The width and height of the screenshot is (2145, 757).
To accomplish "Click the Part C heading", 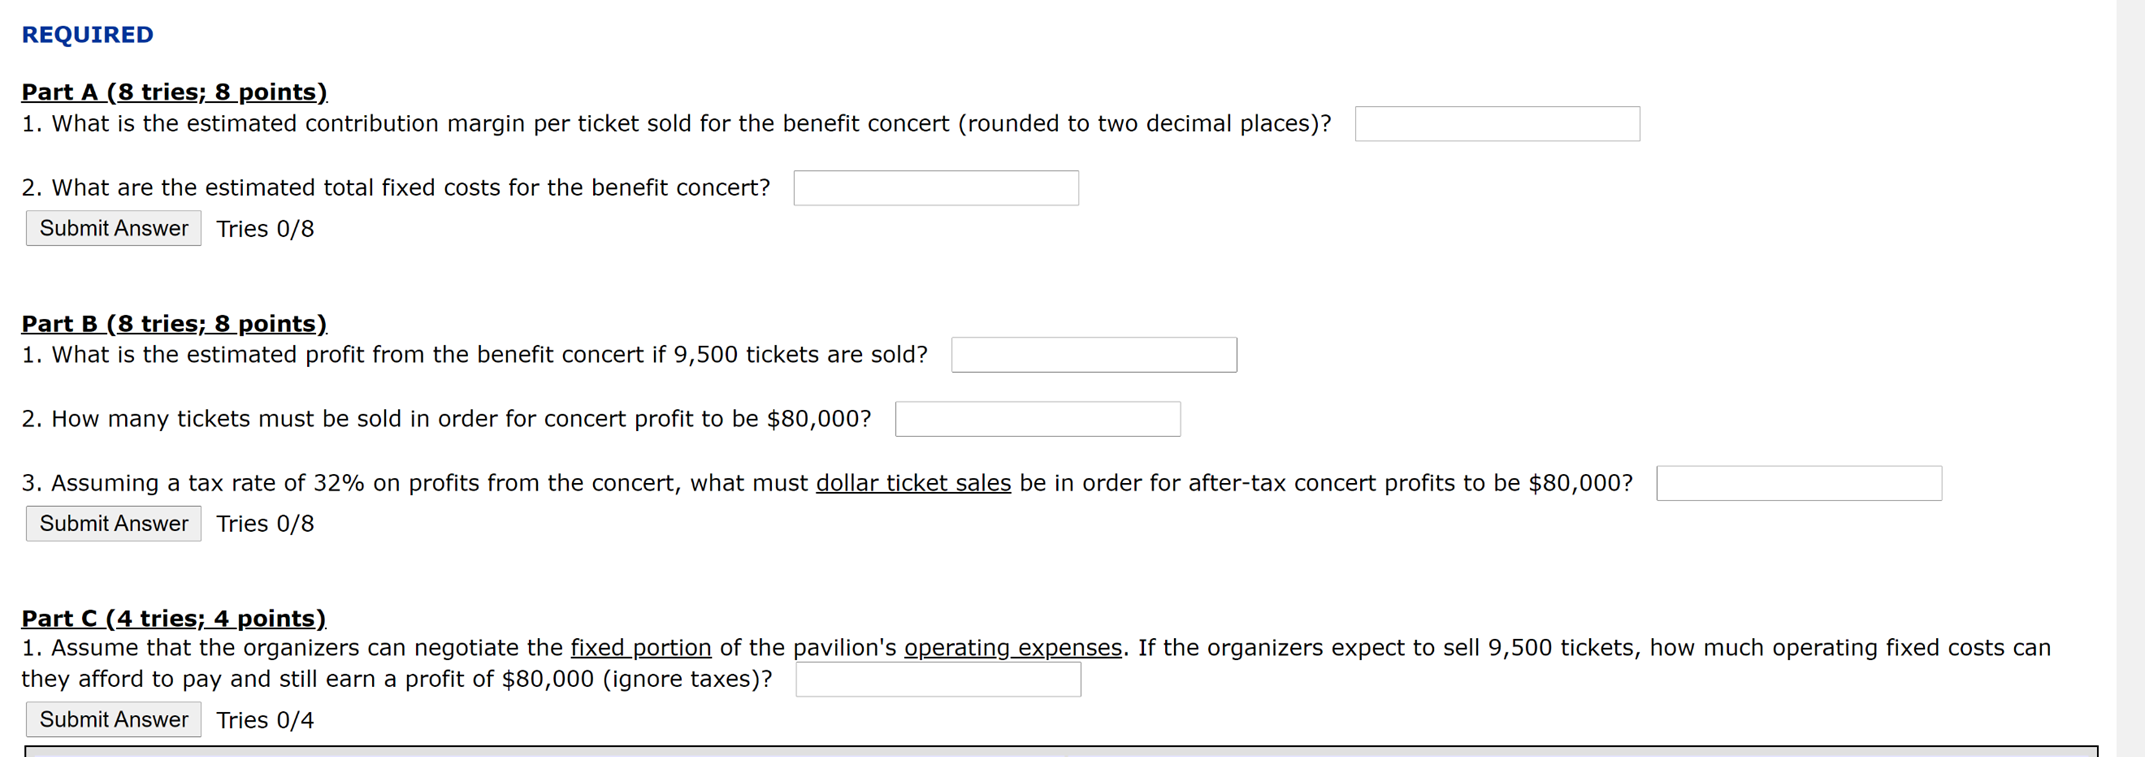I will pos(173,618).
